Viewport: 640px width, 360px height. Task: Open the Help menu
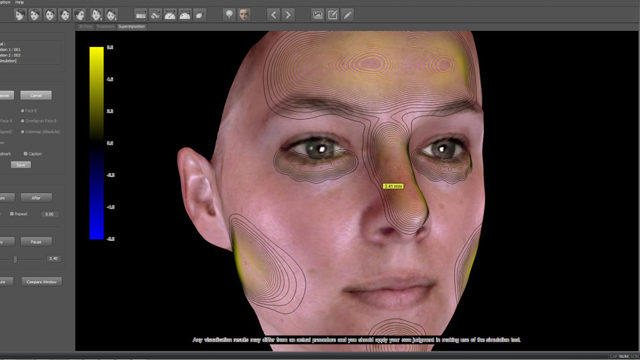click(x=19, y=2)
